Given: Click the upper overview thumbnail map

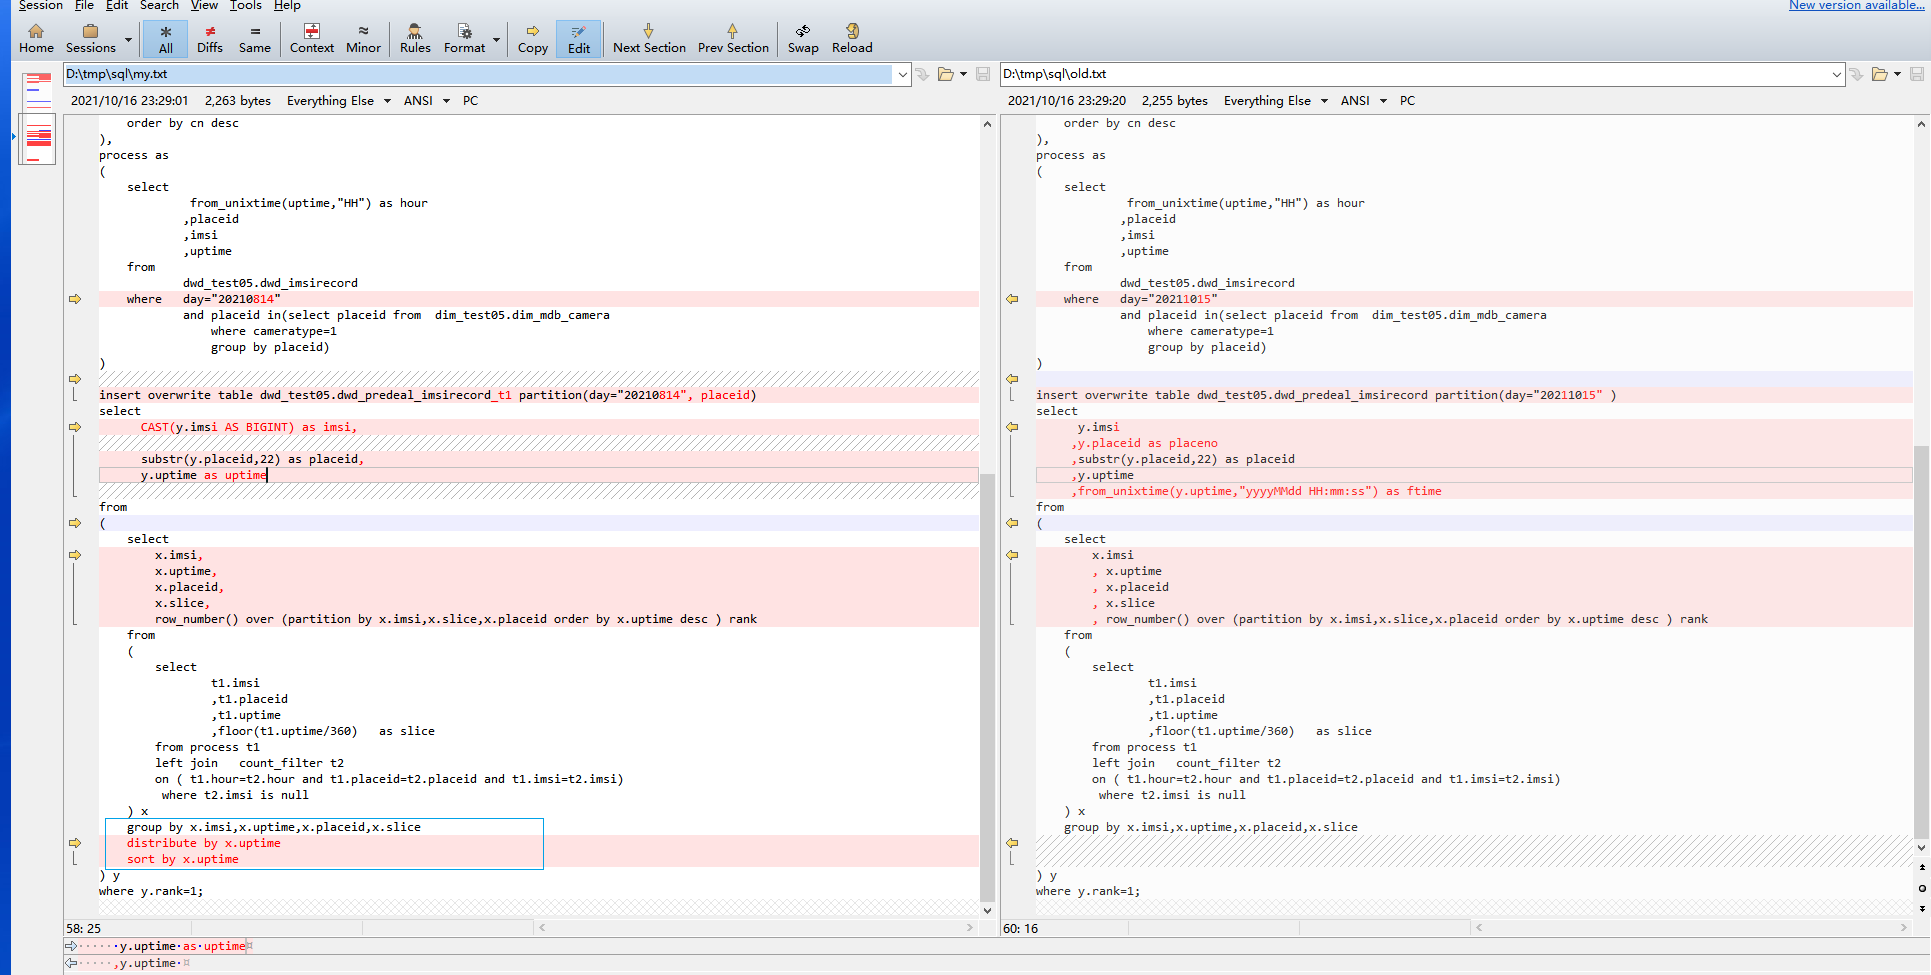Looking at the screenshot, I should (x=38, y=91).
